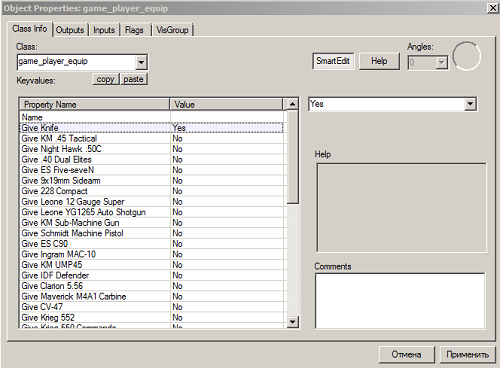Click the No value for Give Ingram MAC-10
The width and height of the screenshot is (500, 368).
click(x=177, y=255)
